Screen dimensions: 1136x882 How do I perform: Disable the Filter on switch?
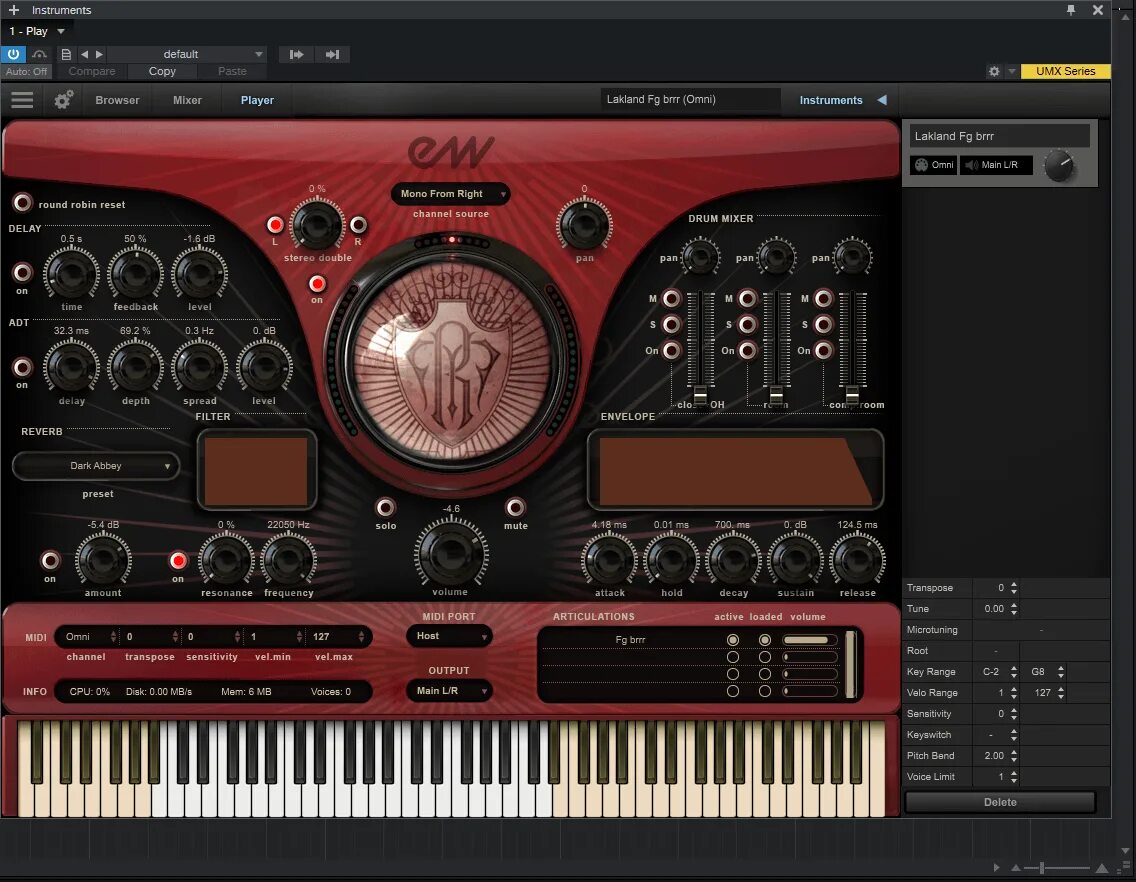click(x=178, y=560)
